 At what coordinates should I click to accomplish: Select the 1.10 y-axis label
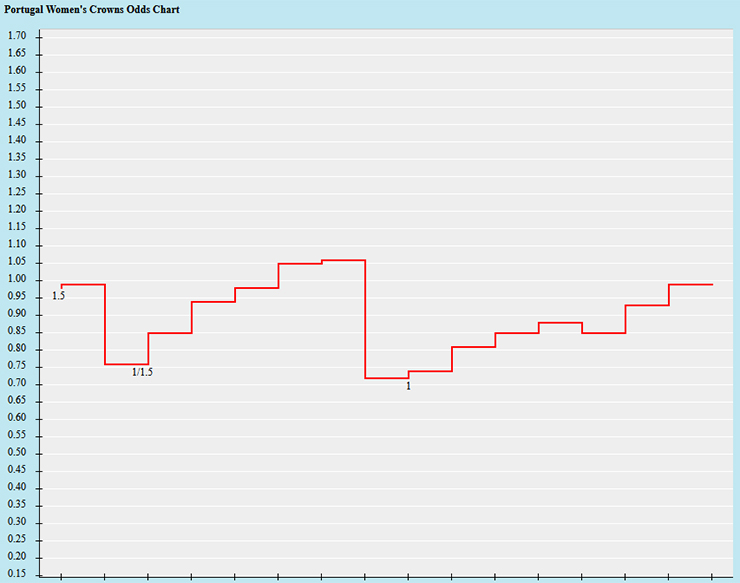(x=17, y=245)
